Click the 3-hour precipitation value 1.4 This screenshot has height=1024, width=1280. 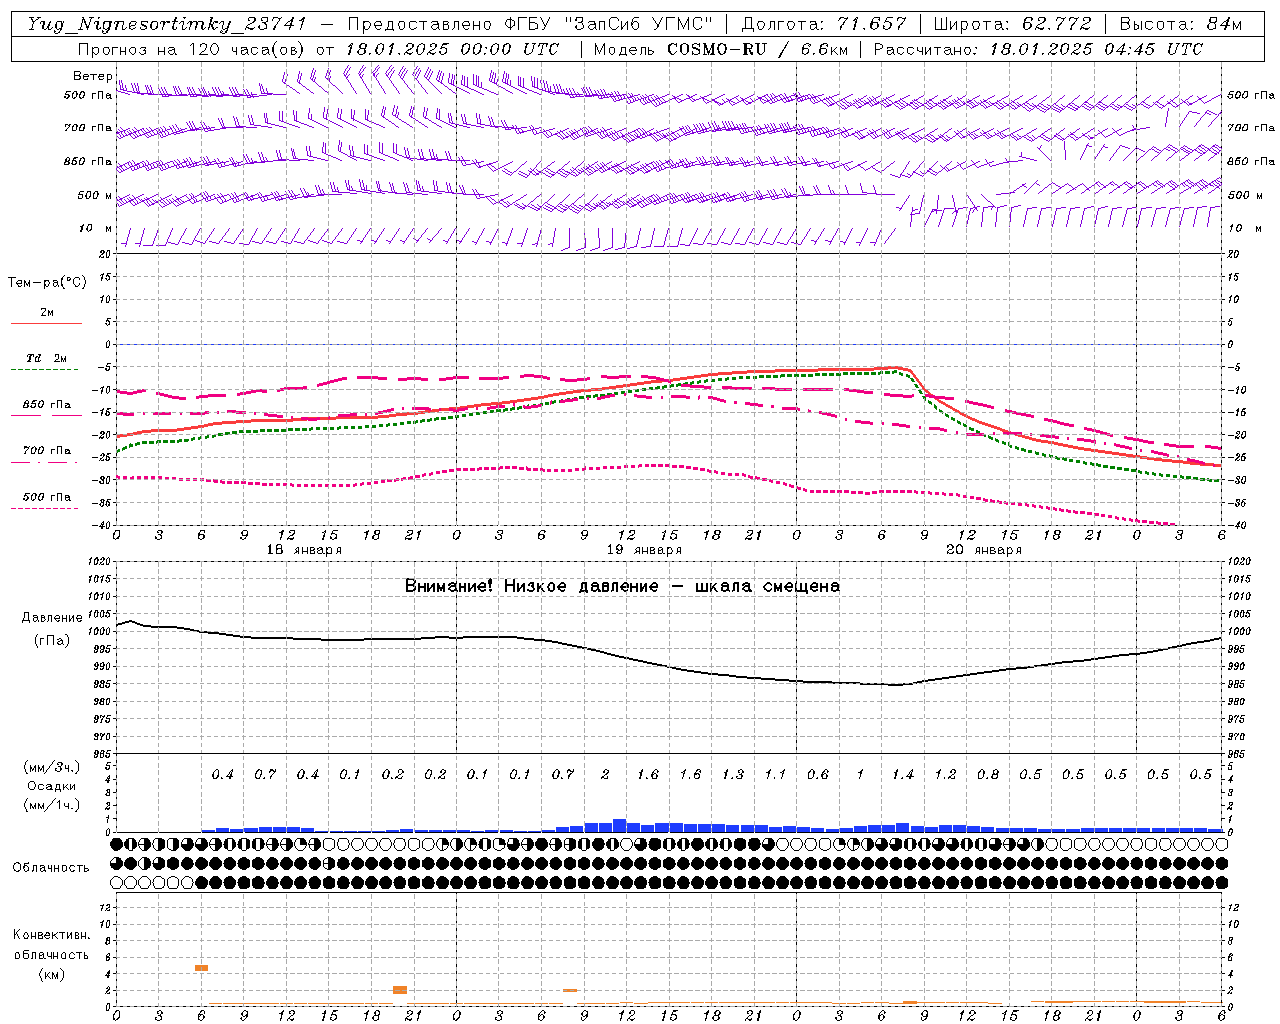[903, 774]
